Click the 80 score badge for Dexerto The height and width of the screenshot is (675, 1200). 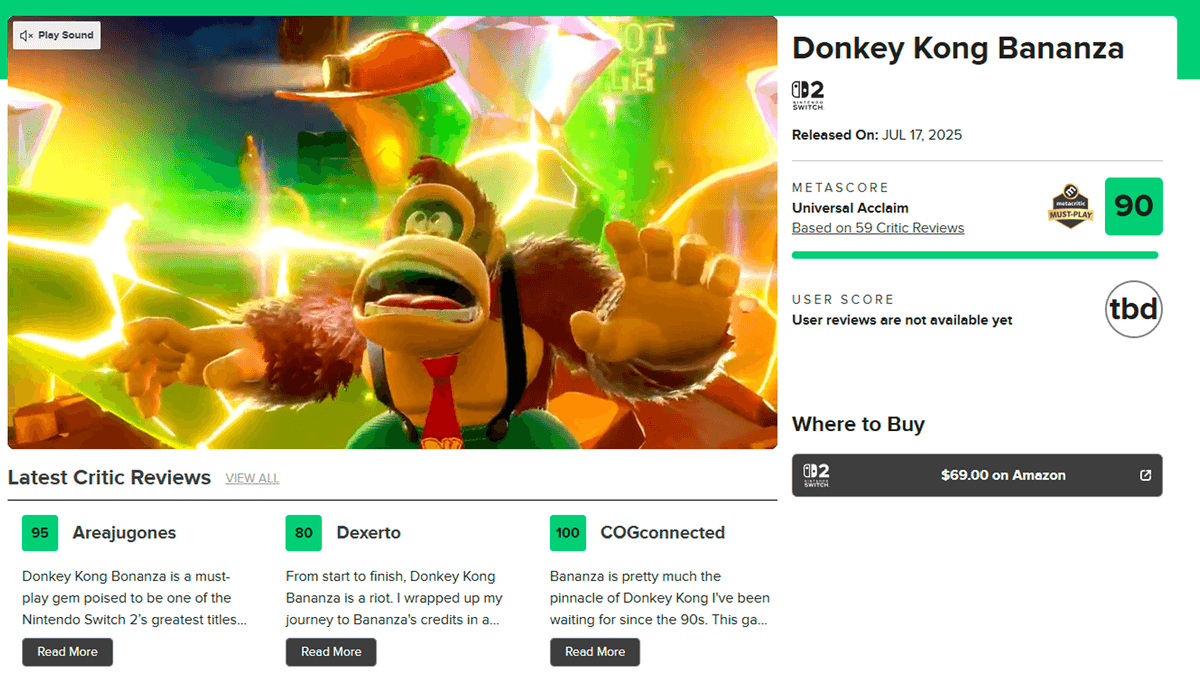pyautogui.click(x=303, y=533)
